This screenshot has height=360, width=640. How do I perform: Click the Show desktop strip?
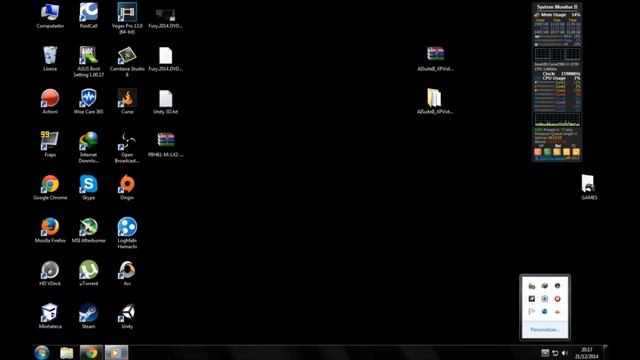(x=605, y=353)
